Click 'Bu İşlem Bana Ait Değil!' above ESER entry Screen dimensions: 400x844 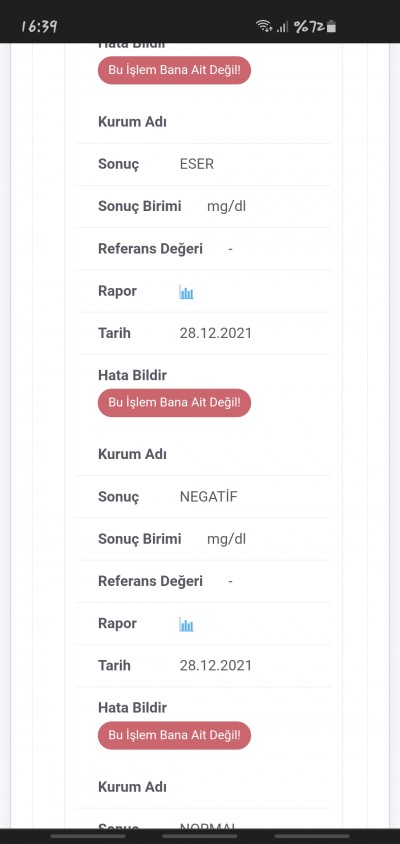pyautogui.click(x=174, y=71)
